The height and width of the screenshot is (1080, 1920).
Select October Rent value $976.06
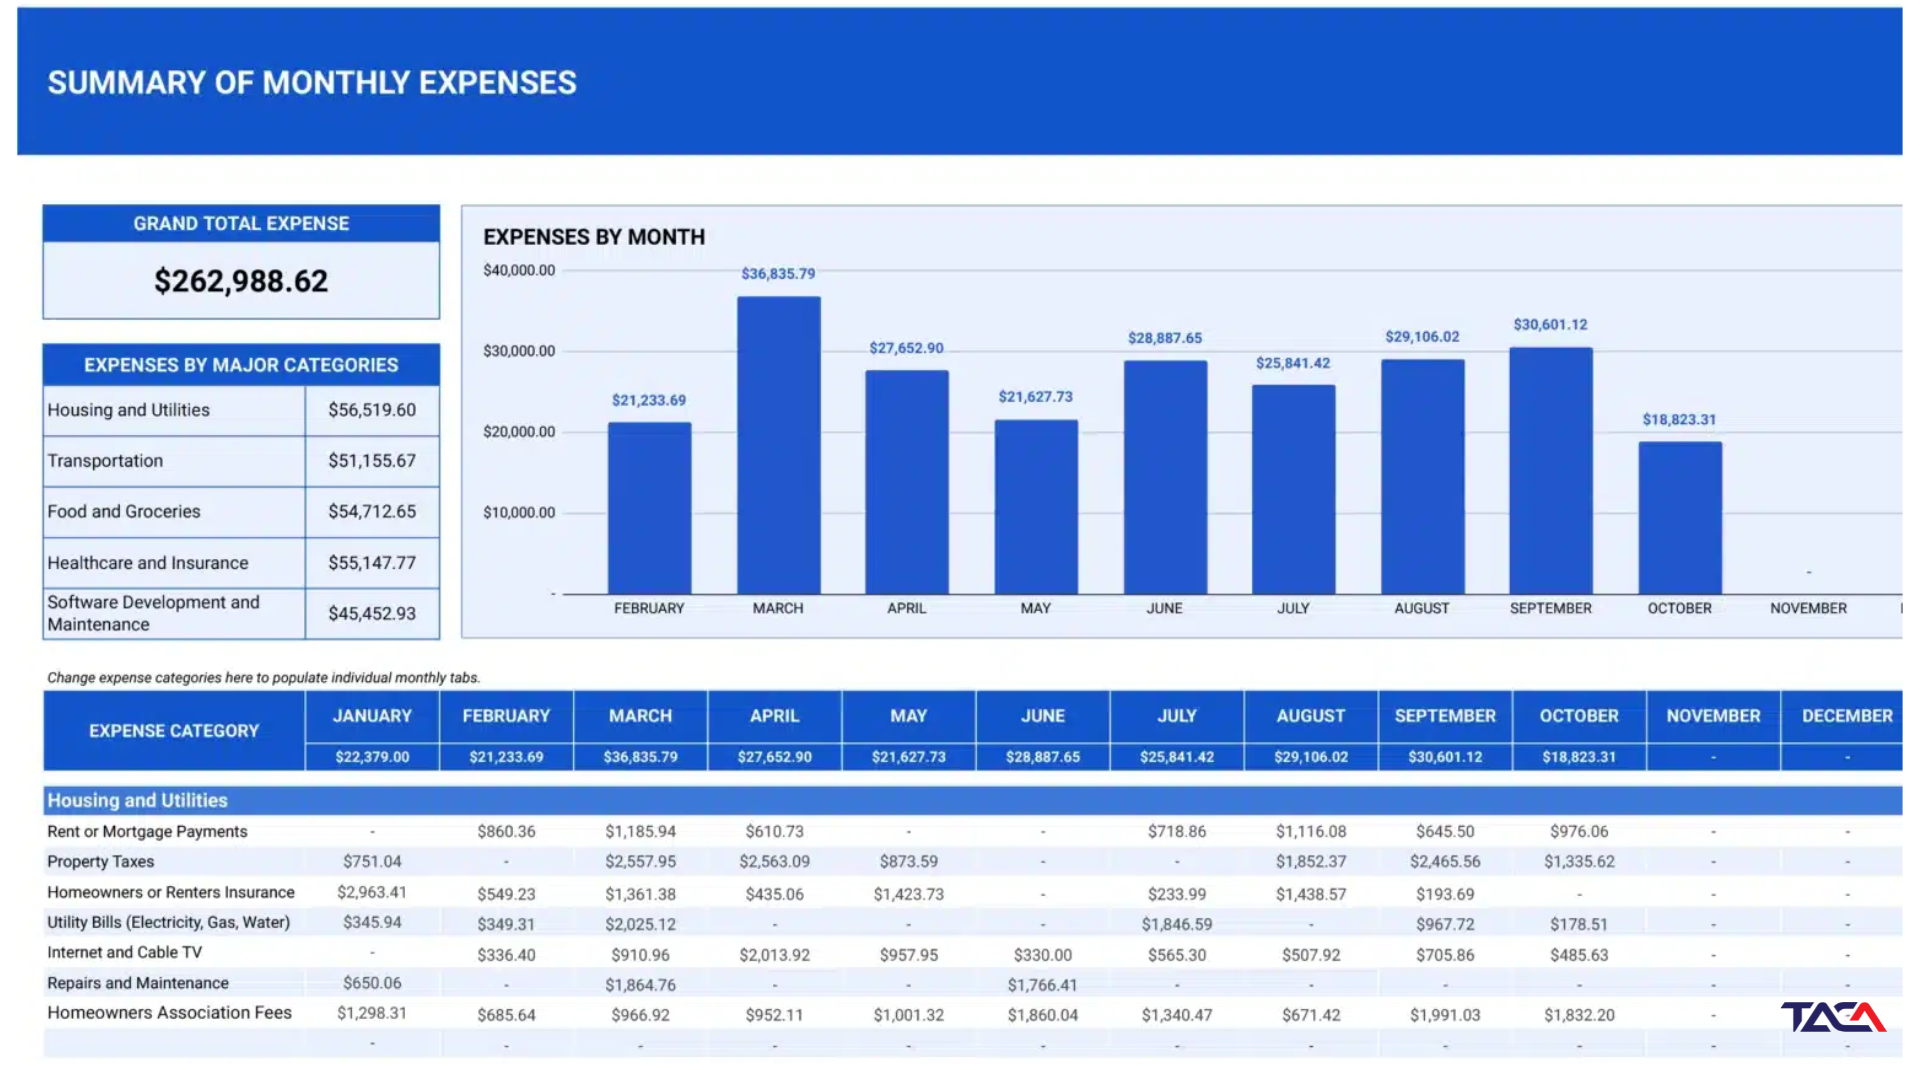1579,831
